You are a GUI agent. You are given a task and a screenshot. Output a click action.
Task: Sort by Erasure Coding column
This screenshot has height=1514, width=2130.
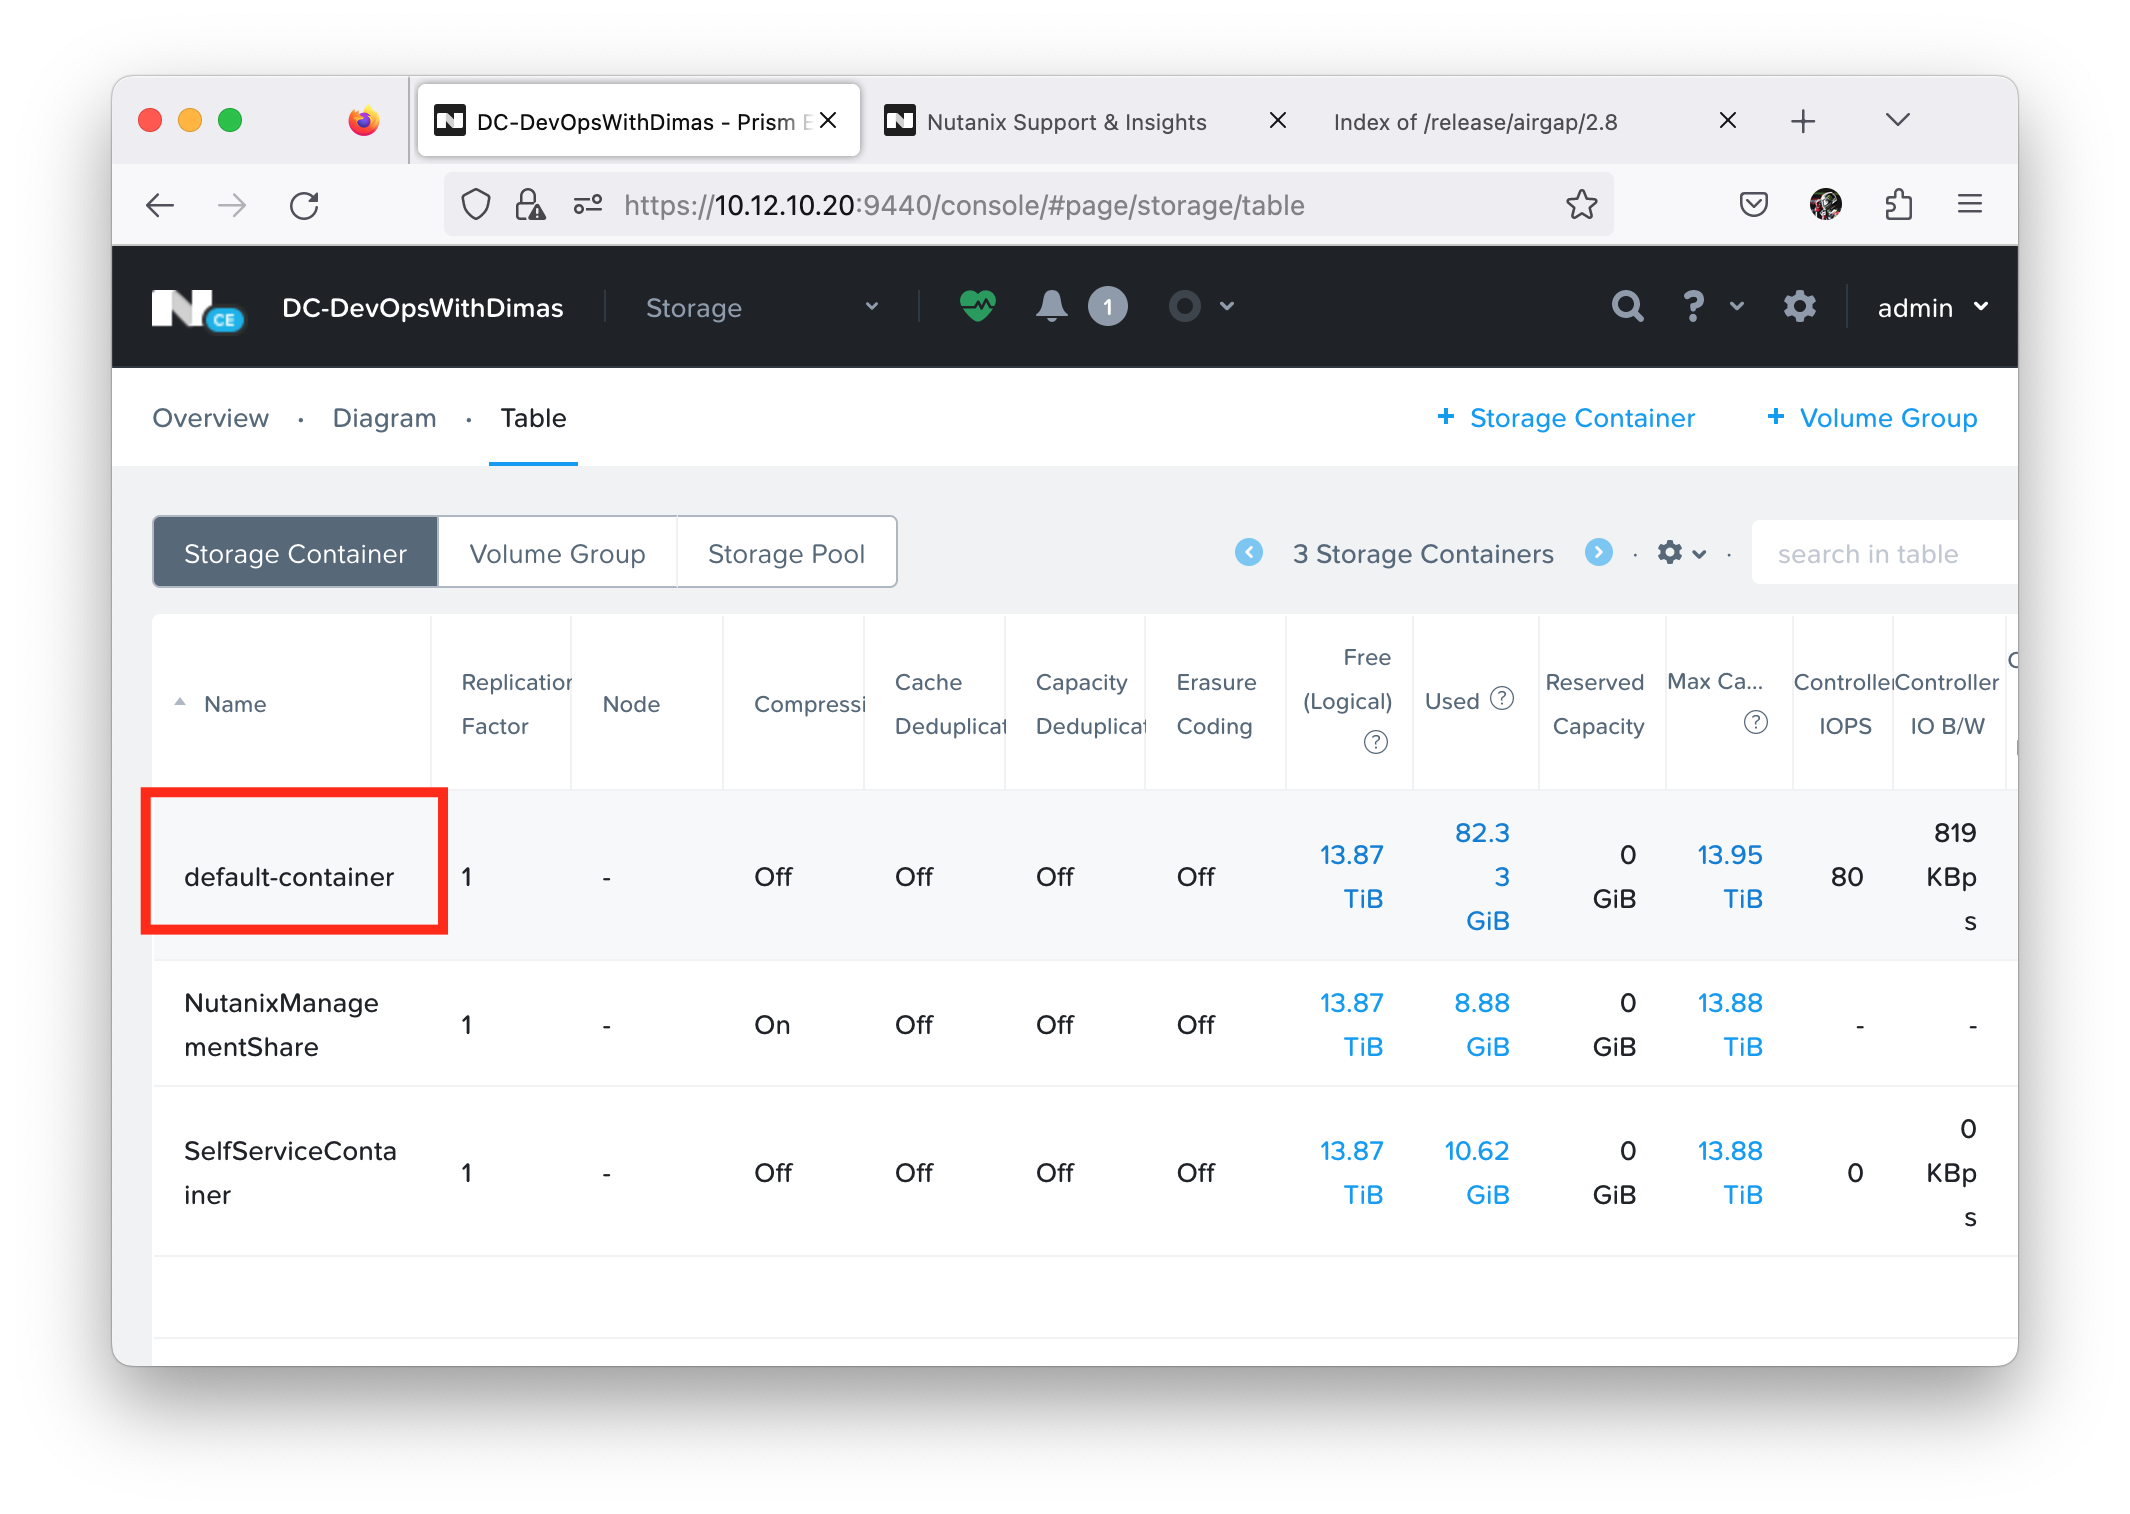tap(1215, 704)
